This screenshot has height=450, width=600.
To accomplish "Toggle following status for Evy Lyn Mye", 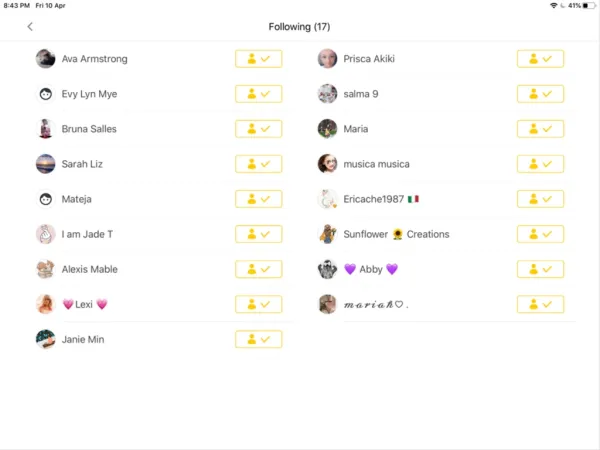I will coord(258,94).
